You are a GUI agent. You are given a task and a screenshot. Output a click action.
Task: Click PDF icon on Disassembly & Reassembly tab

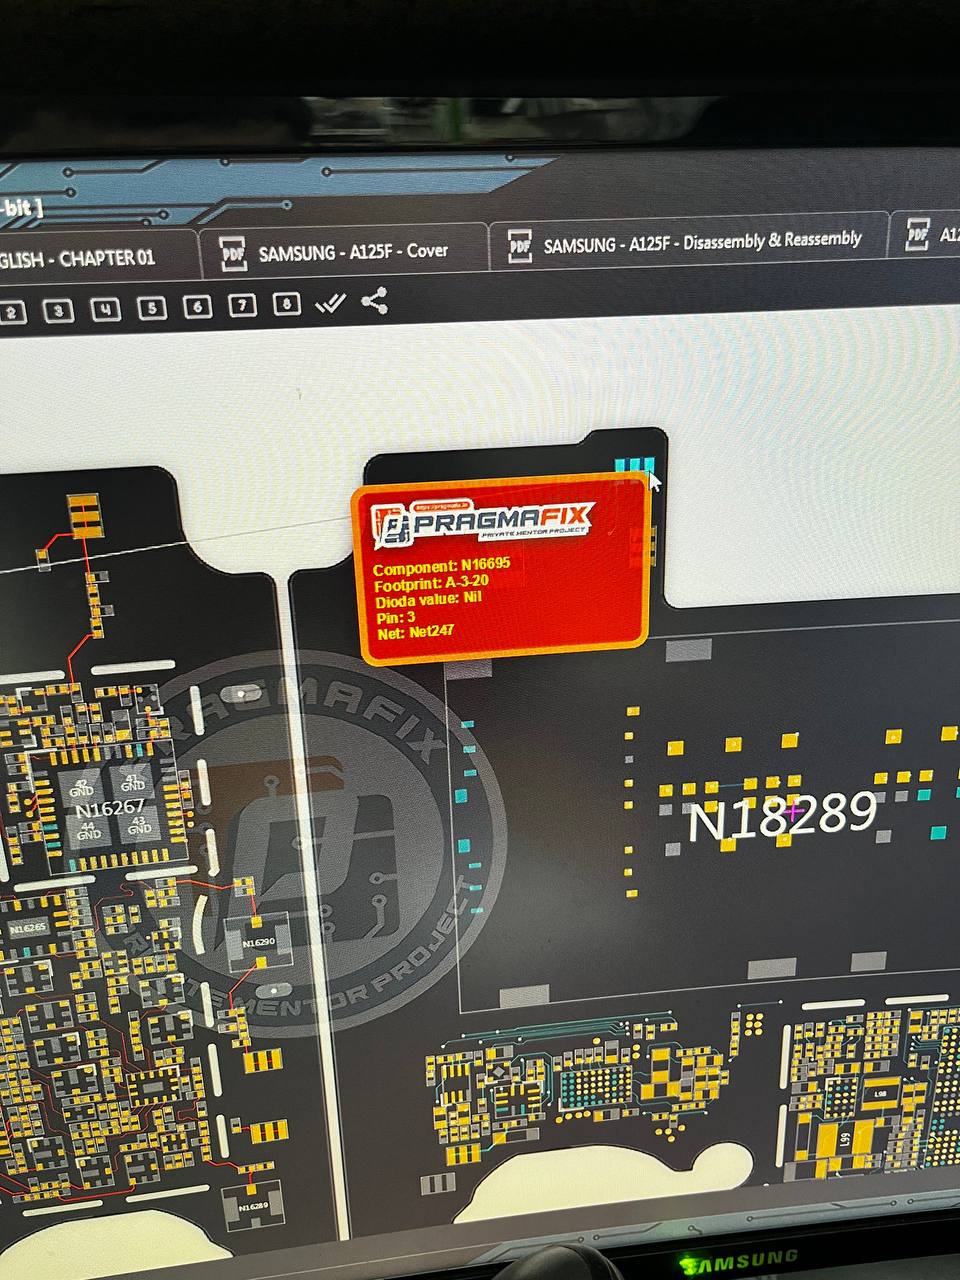tap(519, 245)
